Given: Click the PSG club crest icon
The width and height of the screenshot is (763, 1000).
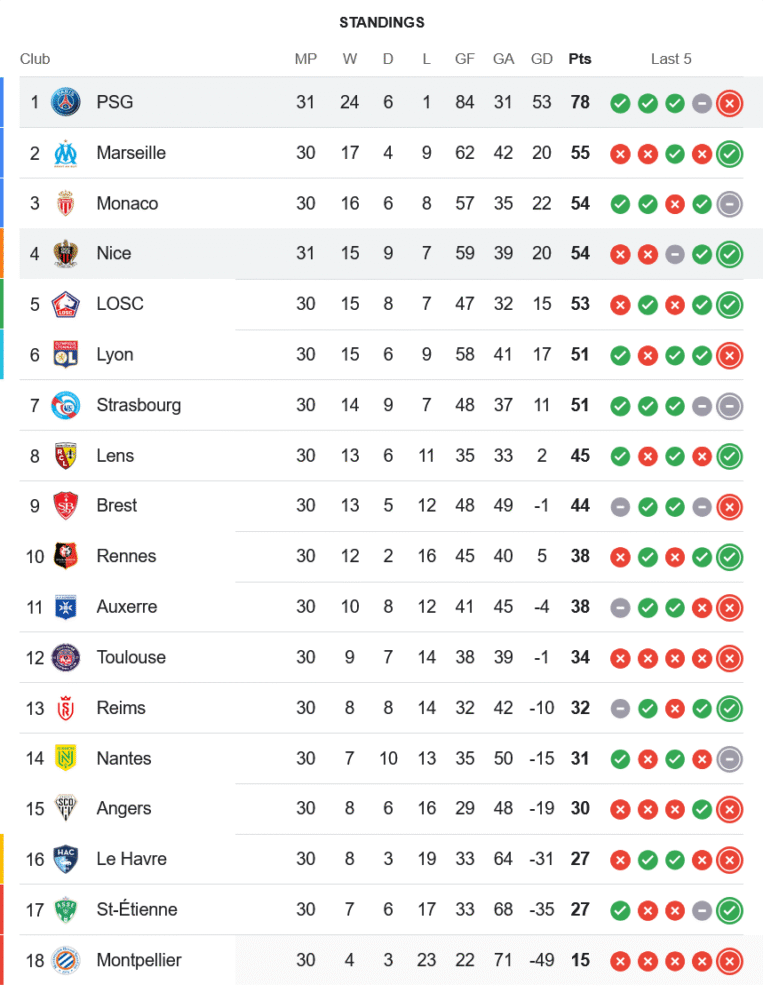Looking at the screenshot, I should [x=66, y=102].
